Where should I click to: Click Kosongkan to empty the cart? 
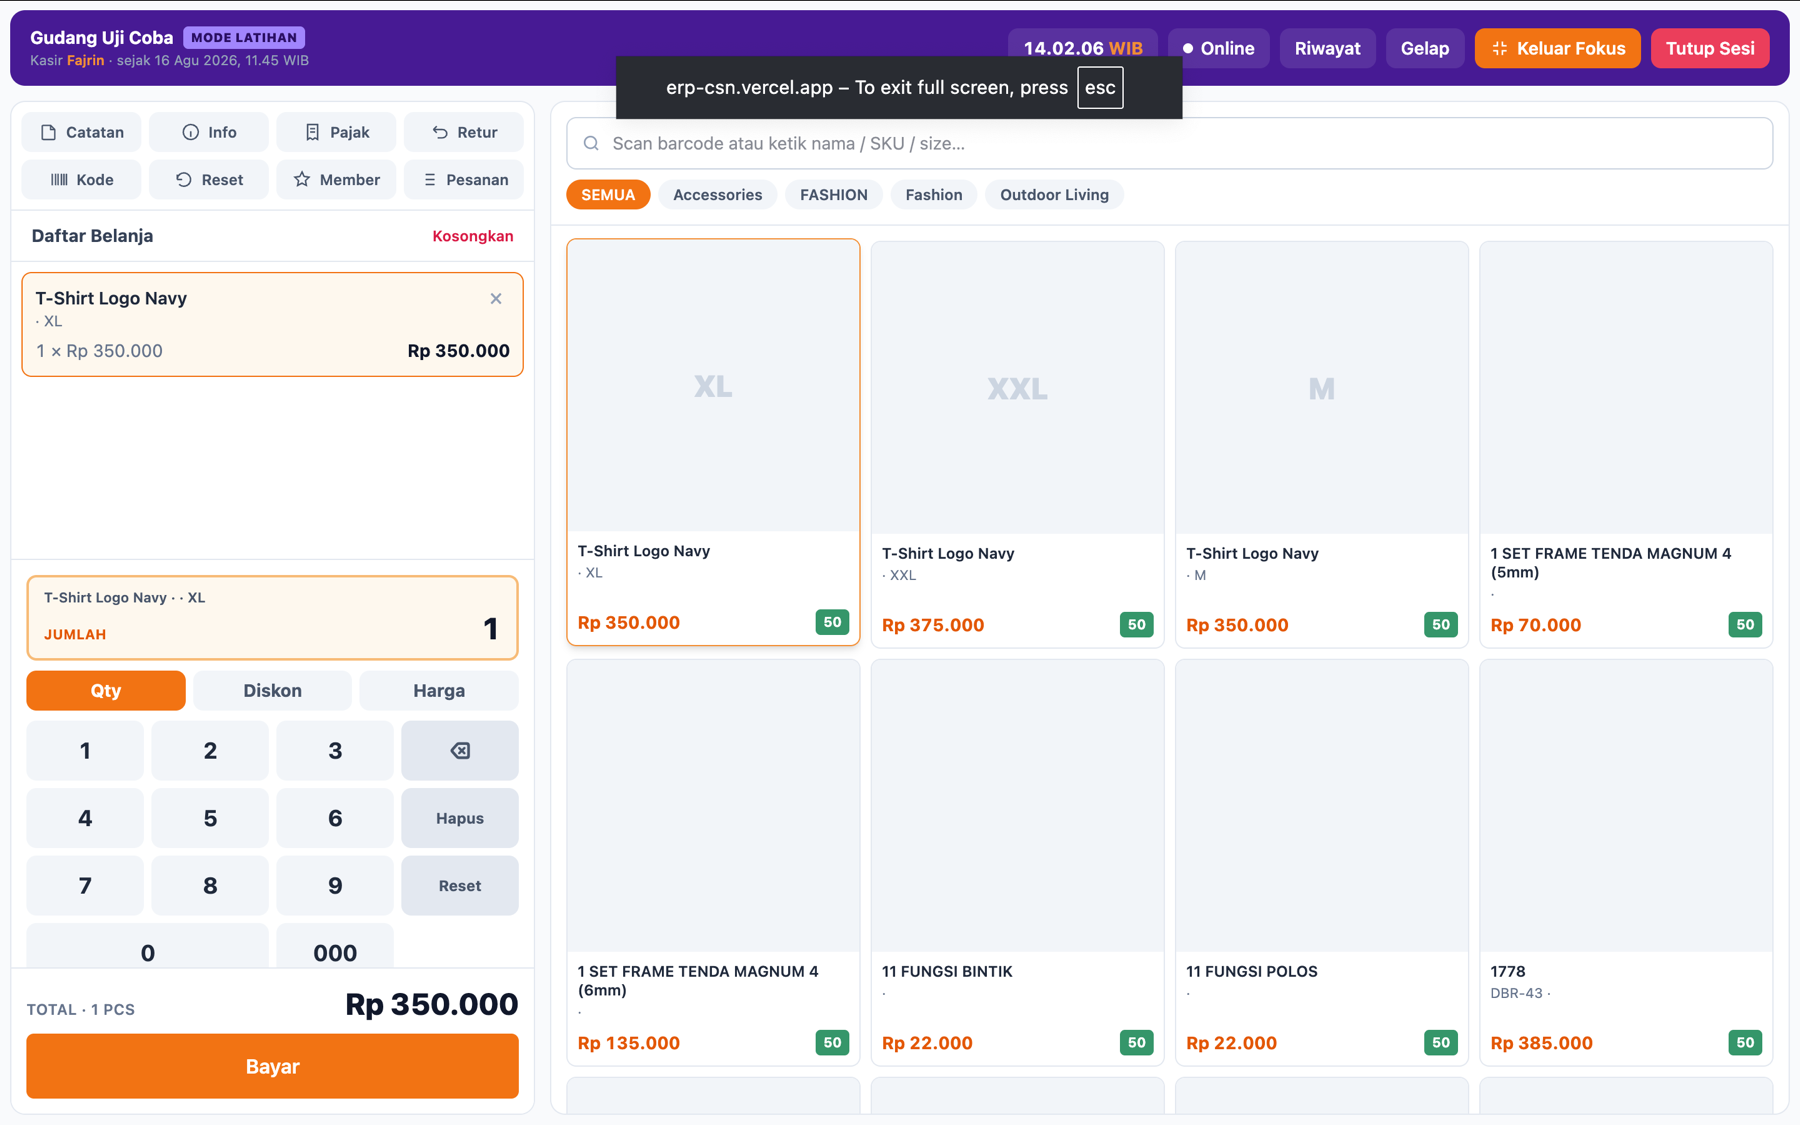click(x=472, y=236)
